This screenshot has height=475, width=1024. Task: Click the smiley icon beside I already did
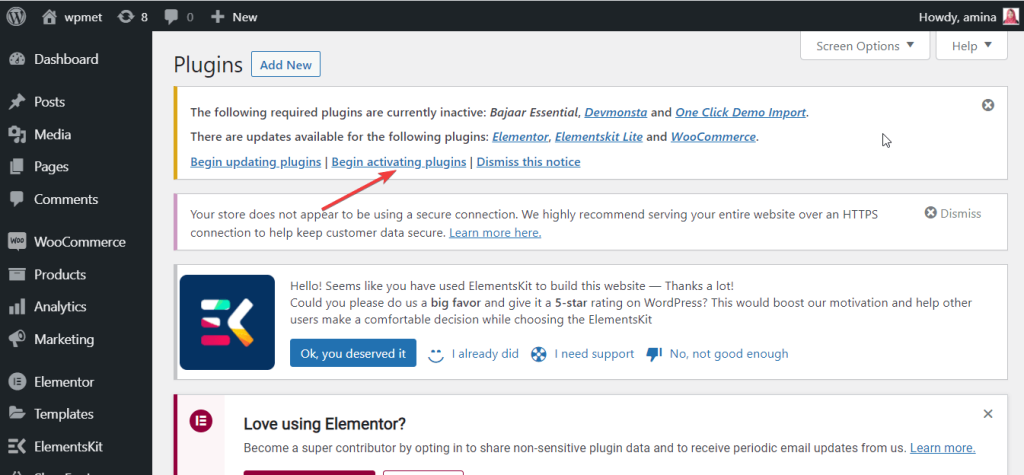point(436,354)
